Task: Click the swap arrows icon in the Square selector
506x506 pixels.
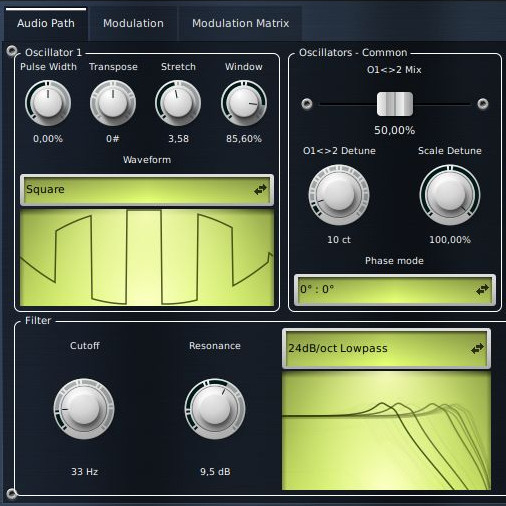Action: click(x=260, y=189)
